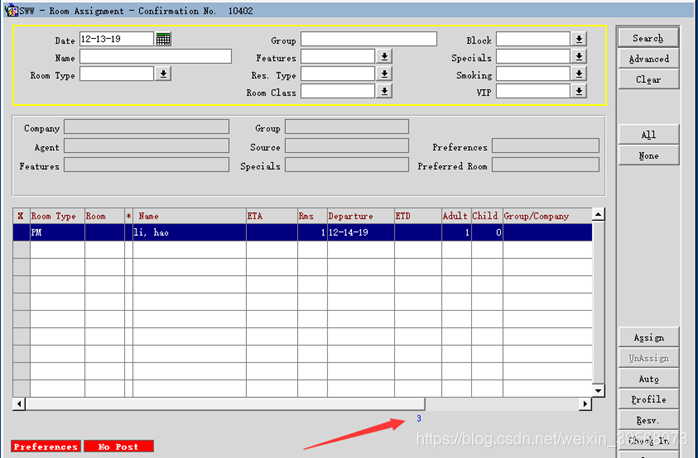This screenshot has height=458, width=698.
Task: Open the guest Profile button
Action: click(x=649, y=399)
